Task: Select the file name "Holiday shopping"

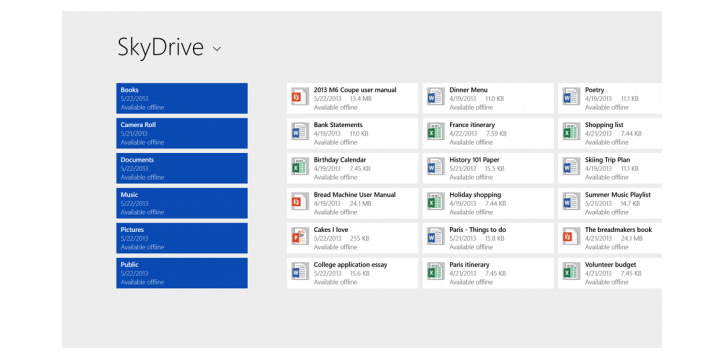Action: pyautogui.click(x=475, y=195)
